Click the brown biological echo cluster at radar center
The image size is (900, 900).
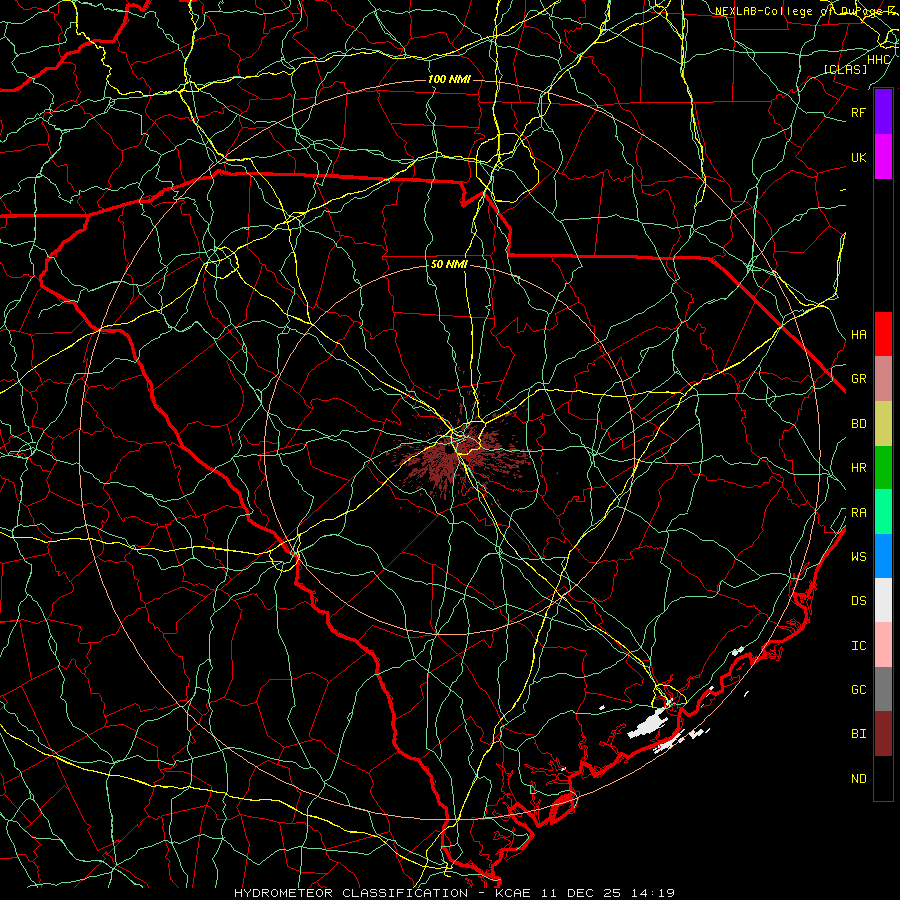coord(459,453)
